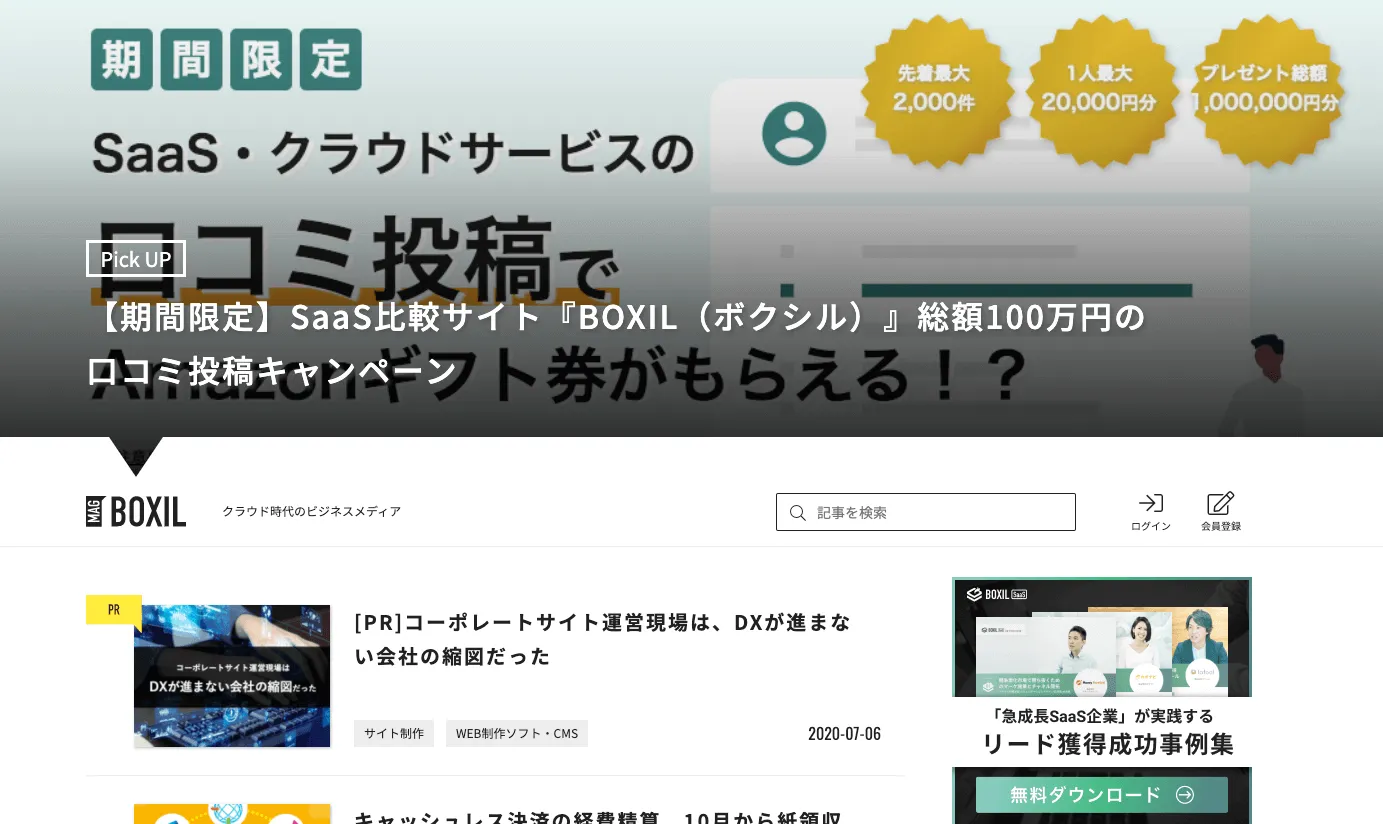1383x824 pixels.
Task: Click the search magnifier icon
Action: point(798,513)
